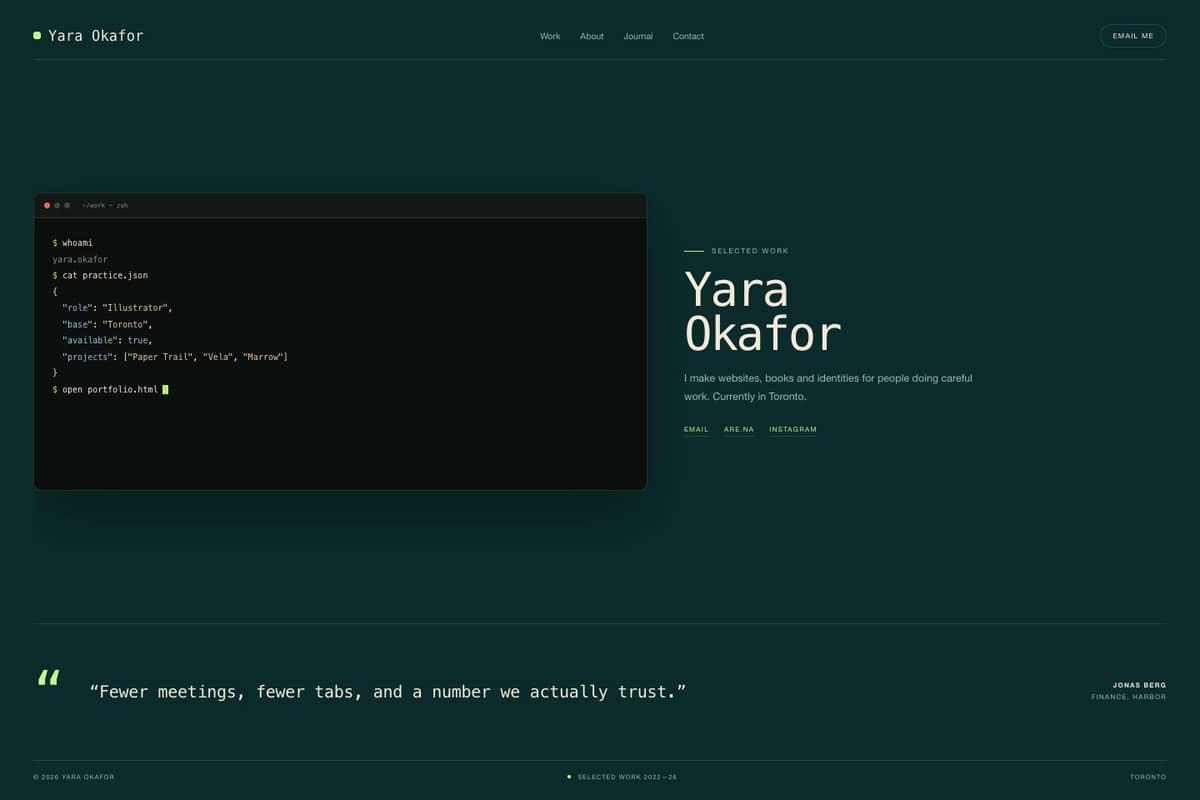Open the INSTAGRAM link

pyautogui.click(x=793, y=430)
